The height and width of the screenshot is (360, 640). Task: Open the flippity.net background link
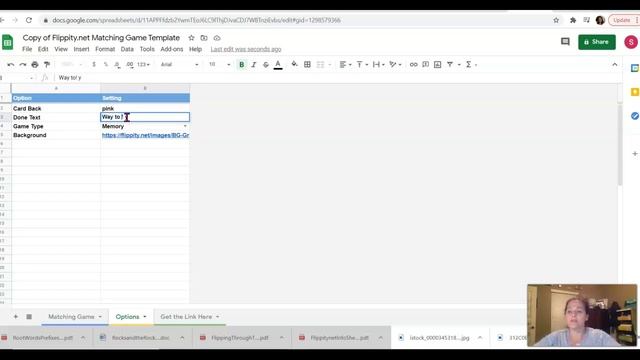145,135
